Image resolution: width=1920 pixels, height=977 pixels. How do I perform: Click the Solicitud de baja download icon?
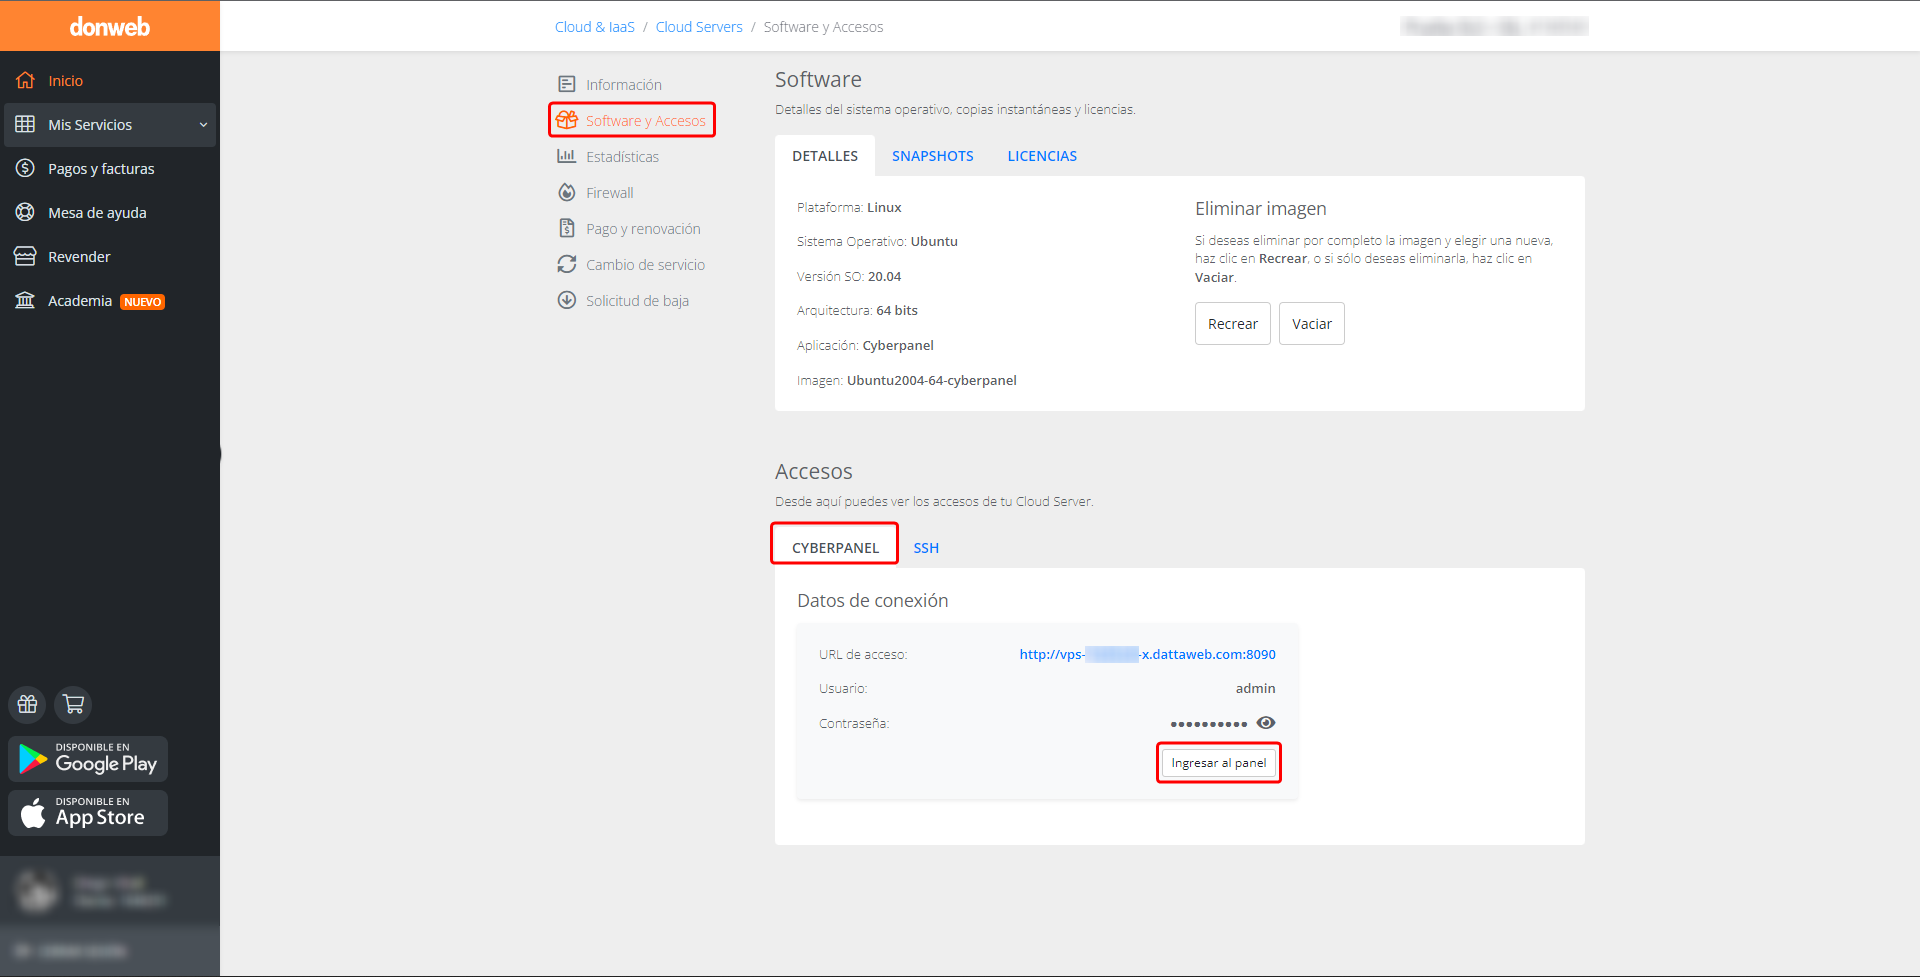click(x=567, y=300)
